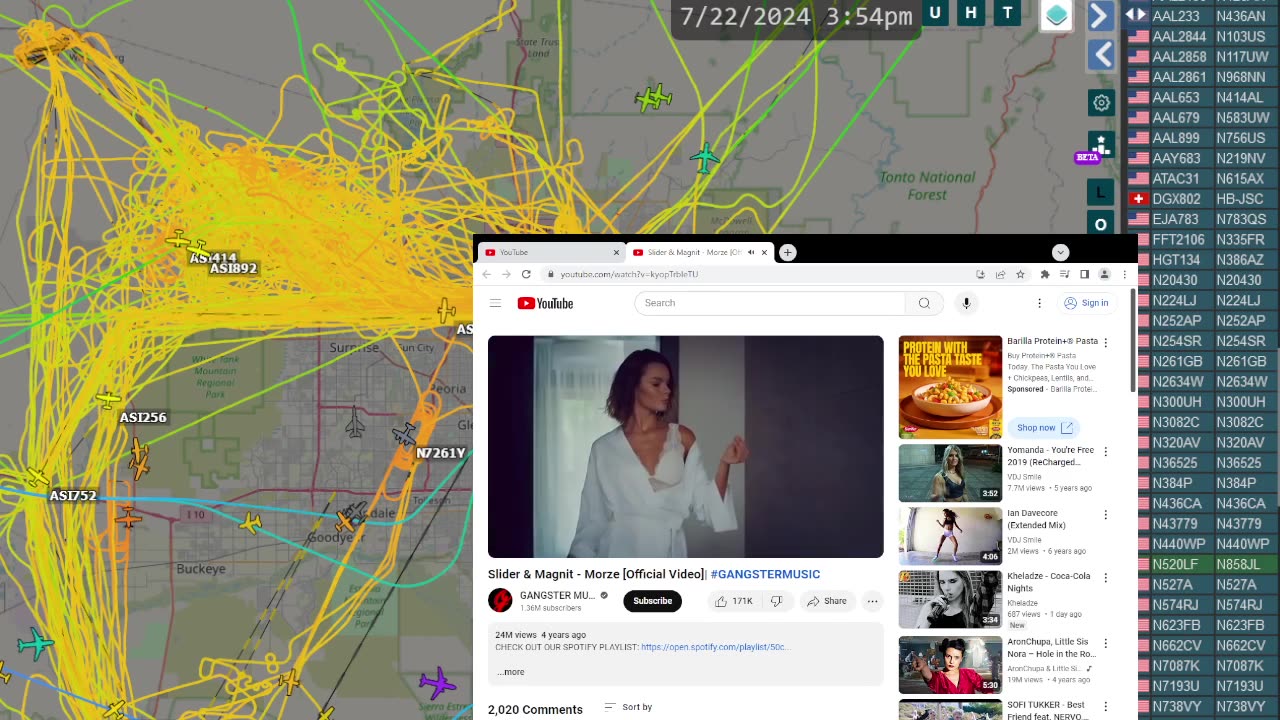Click Shop now on Barilla ad
Screen dimensions: 1280x720
tap(1043, 428)
